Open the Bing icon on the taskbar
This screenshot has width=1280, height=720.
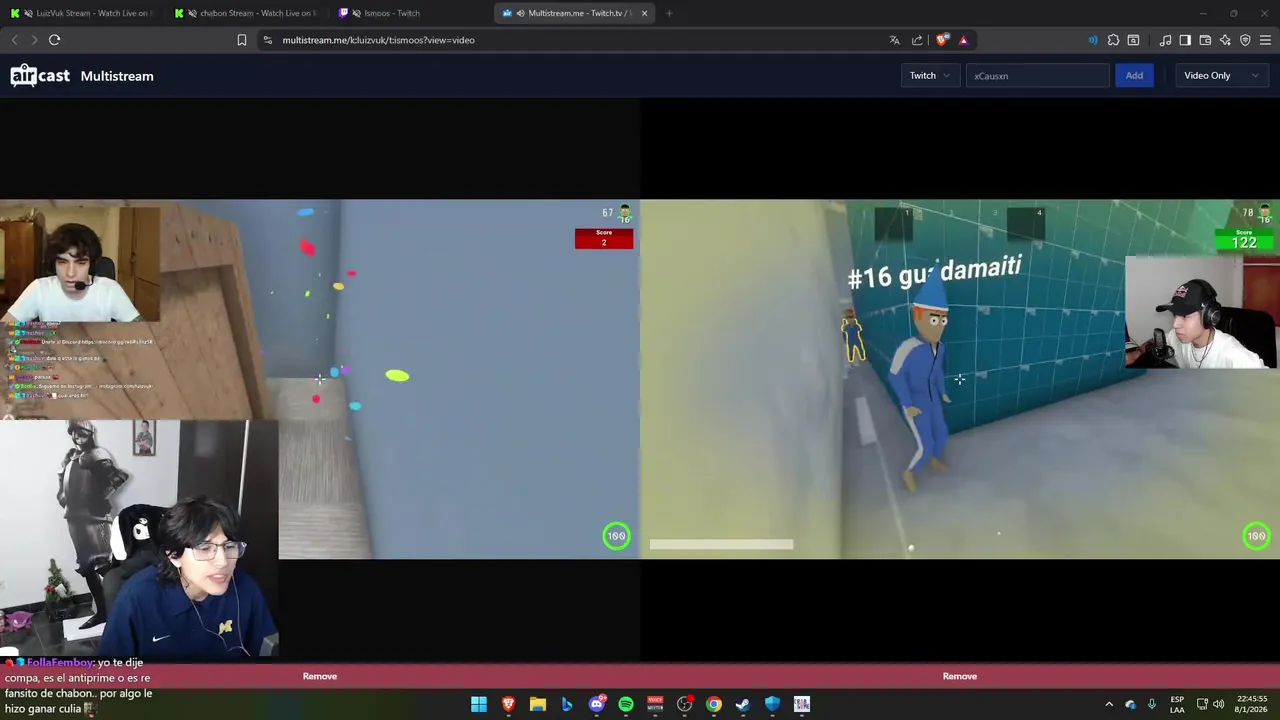567,704
